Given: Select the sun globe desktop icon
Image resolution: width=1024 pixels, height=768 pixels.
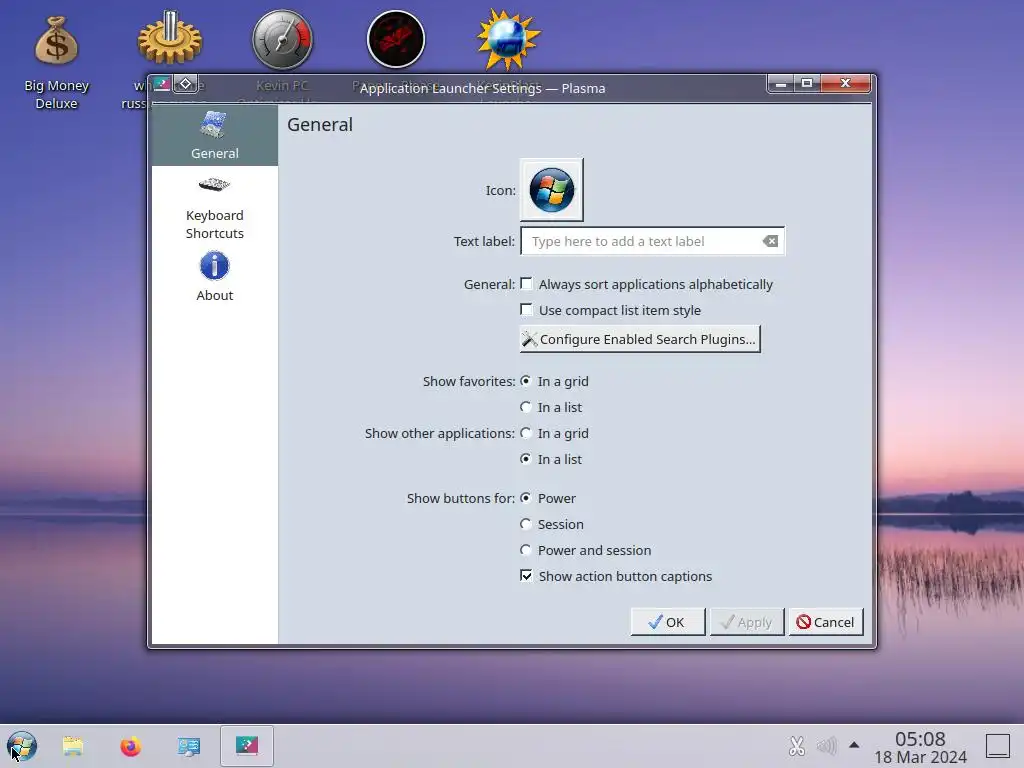Looking at the screenshot, I should [508, 39].
